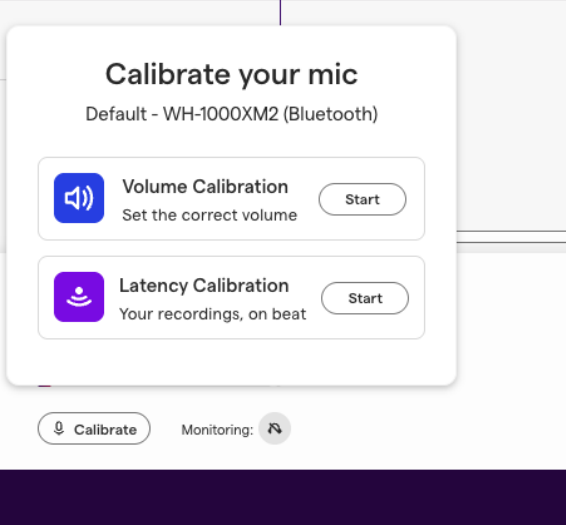The height and width of the screenshot is (525, 566).
Task: Select the Volume Calibration title text
Action: (x=205, y=187)
